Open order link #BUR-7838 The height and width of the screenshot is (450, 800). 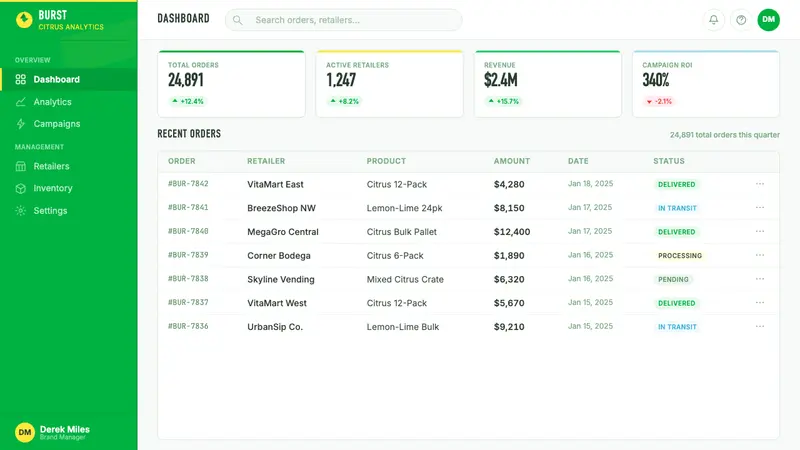pyautogui.click(x=188, y=279)
